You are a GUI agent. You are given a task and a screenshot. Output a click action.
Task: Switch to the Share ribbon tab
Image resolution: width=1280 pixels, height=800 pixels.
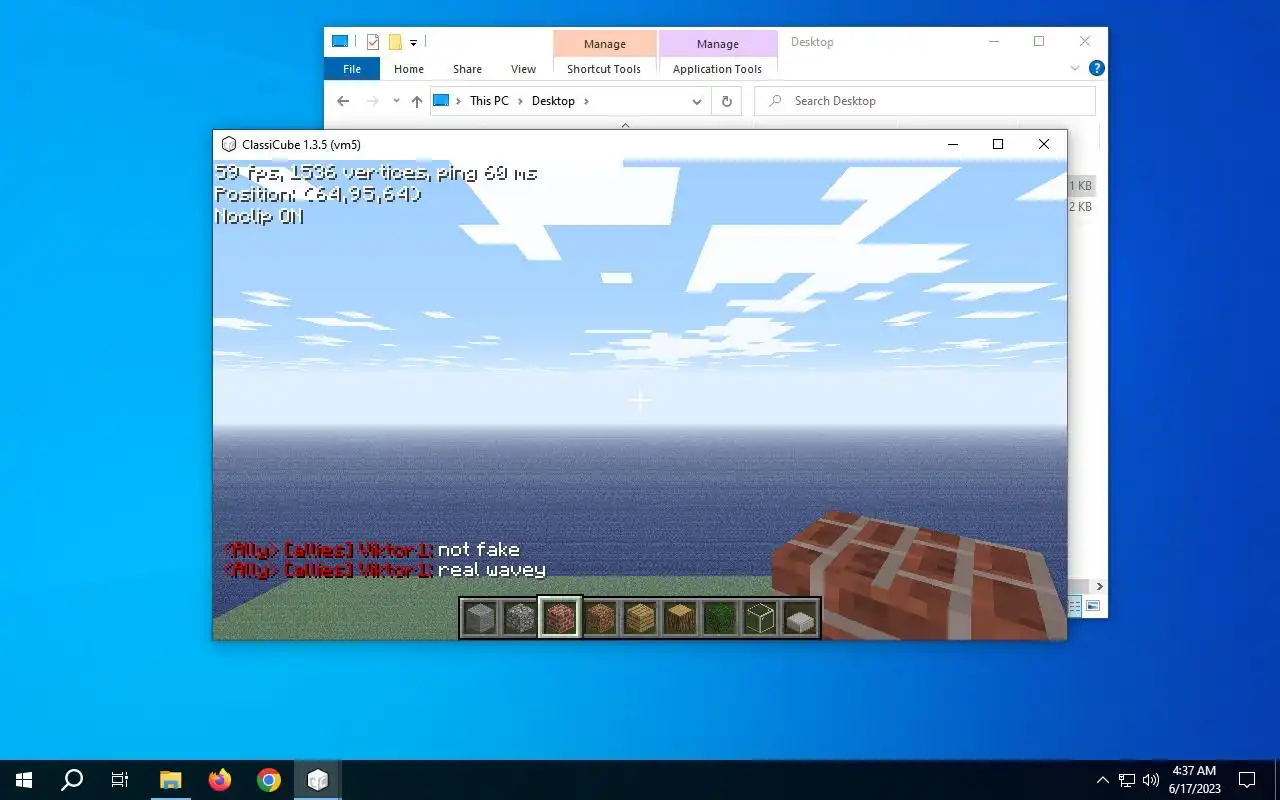[467, 69]
